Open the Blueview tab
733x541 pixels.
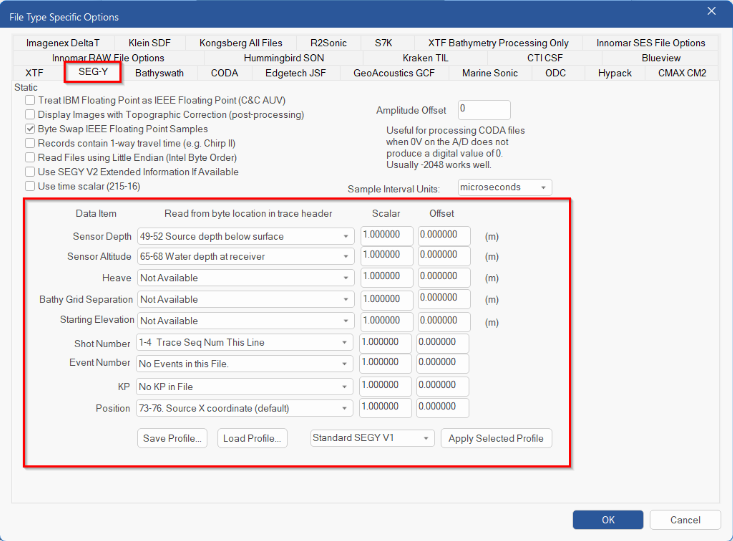pos(661,58)
